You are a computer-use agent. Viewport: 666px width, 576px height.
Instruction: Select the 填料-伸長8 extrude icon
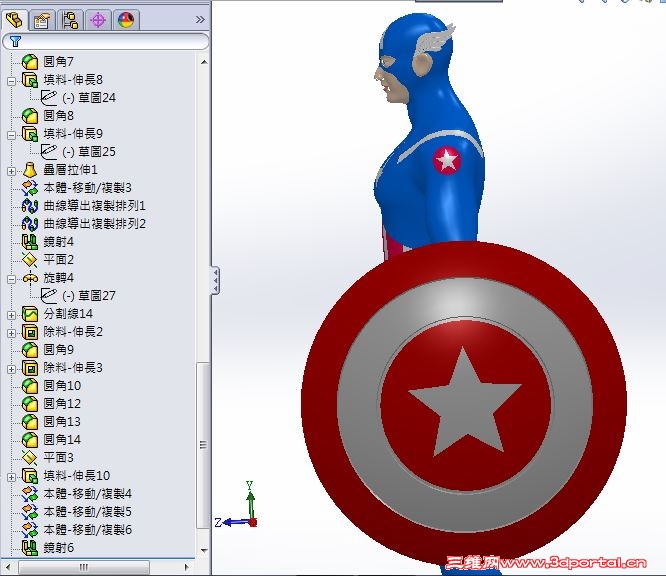(30, 80)
